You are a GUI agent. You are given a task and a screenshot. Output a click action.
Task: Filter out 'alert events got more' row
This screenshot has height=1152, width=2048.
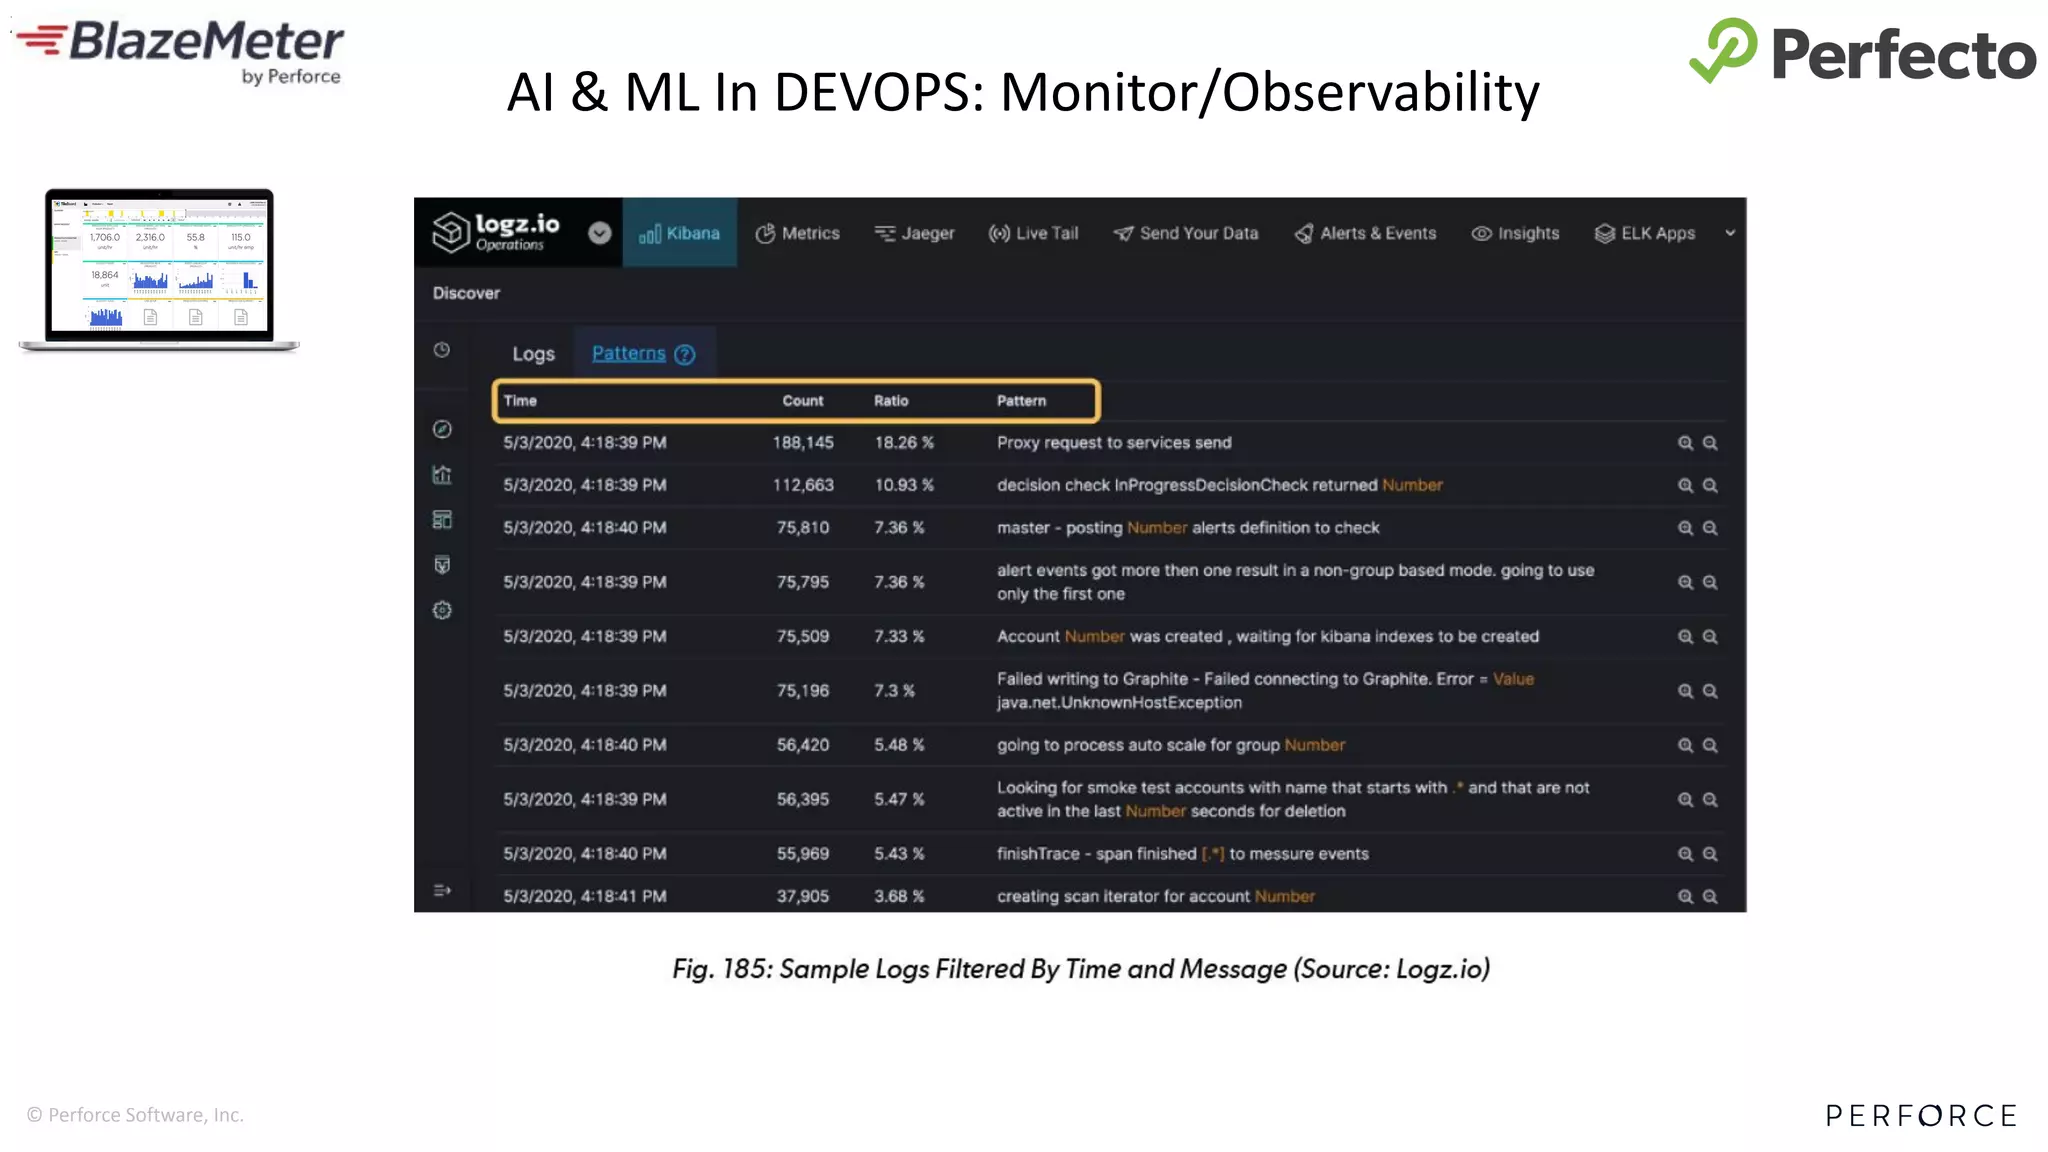[1710, 582]
